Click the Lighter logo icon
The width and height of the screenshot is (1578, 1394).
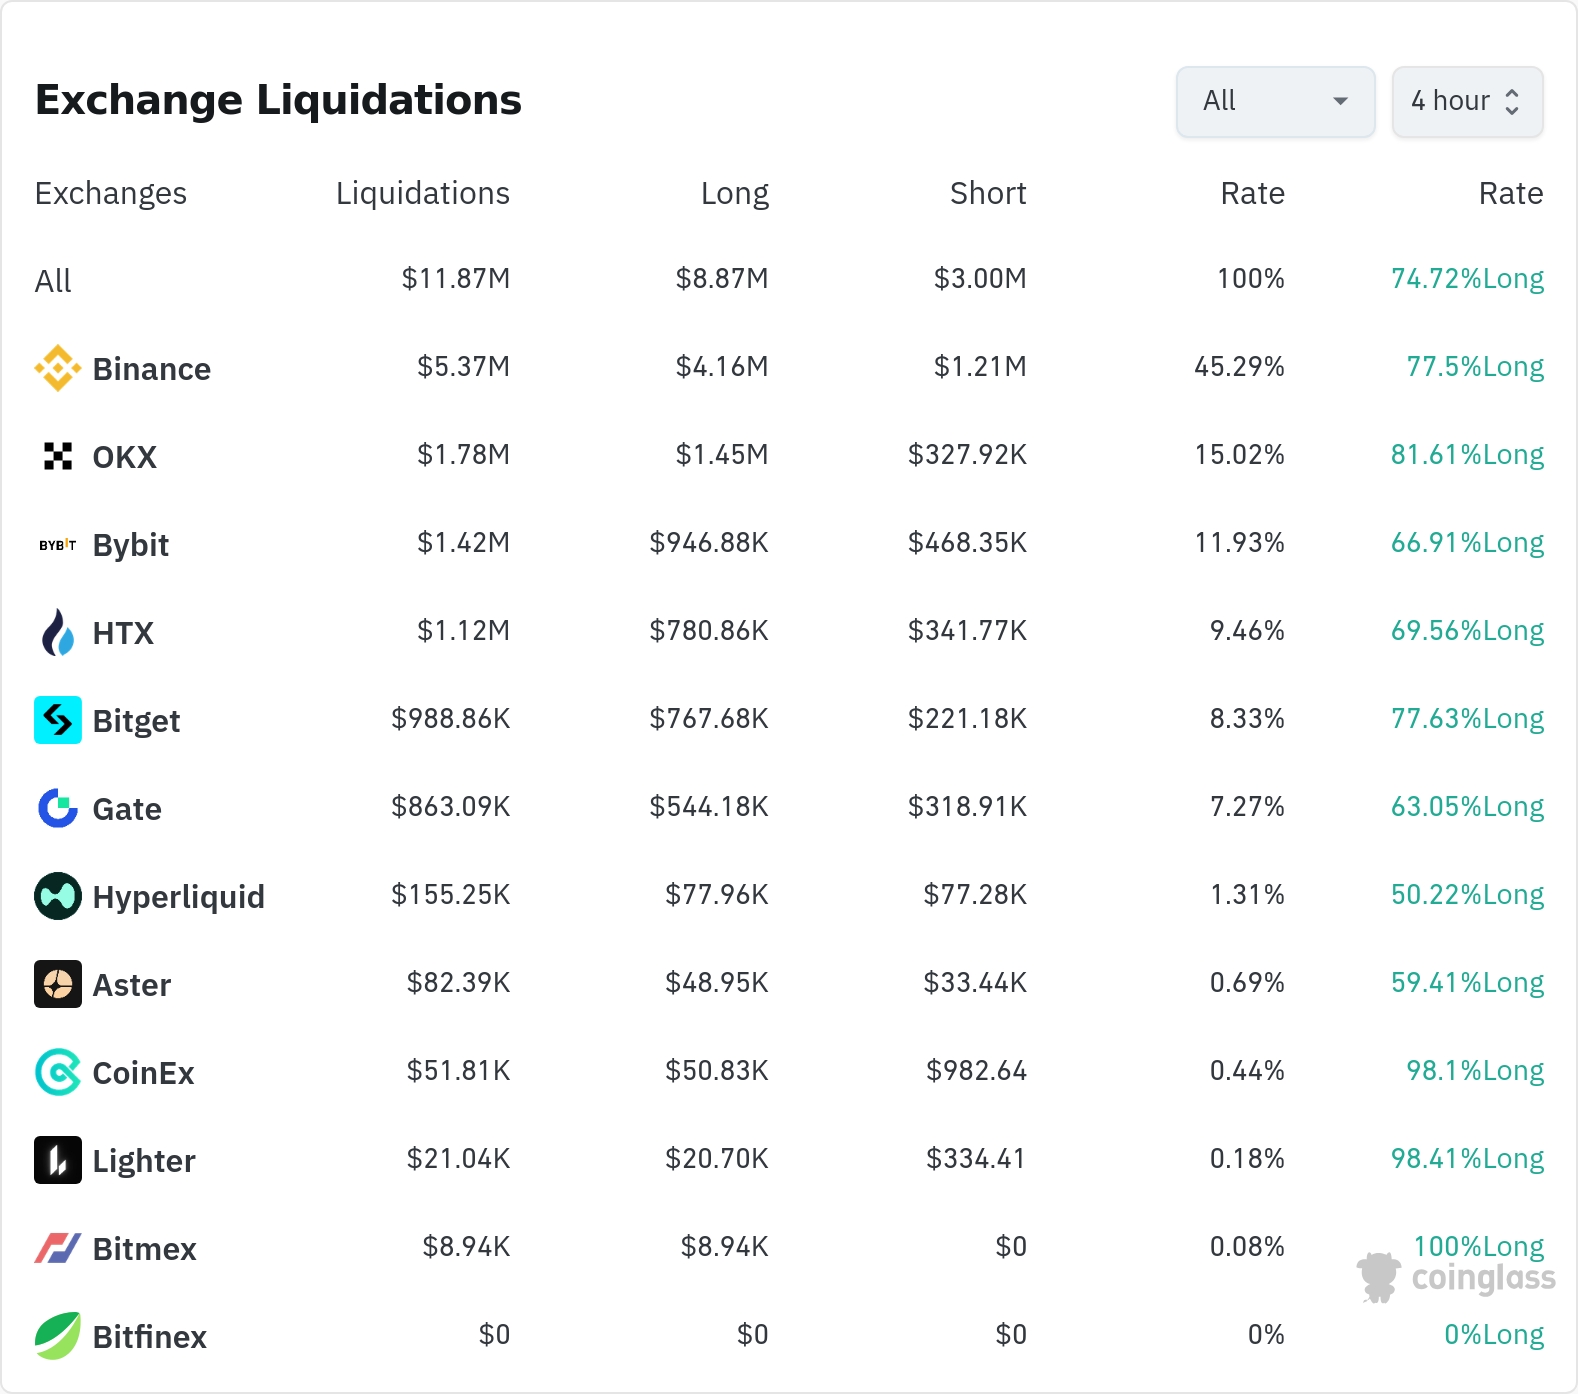click(x=58, y=1160)
